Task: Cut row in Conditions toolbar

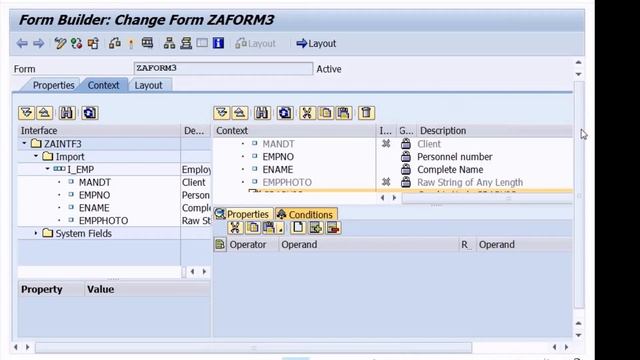Action: point(235,228)
